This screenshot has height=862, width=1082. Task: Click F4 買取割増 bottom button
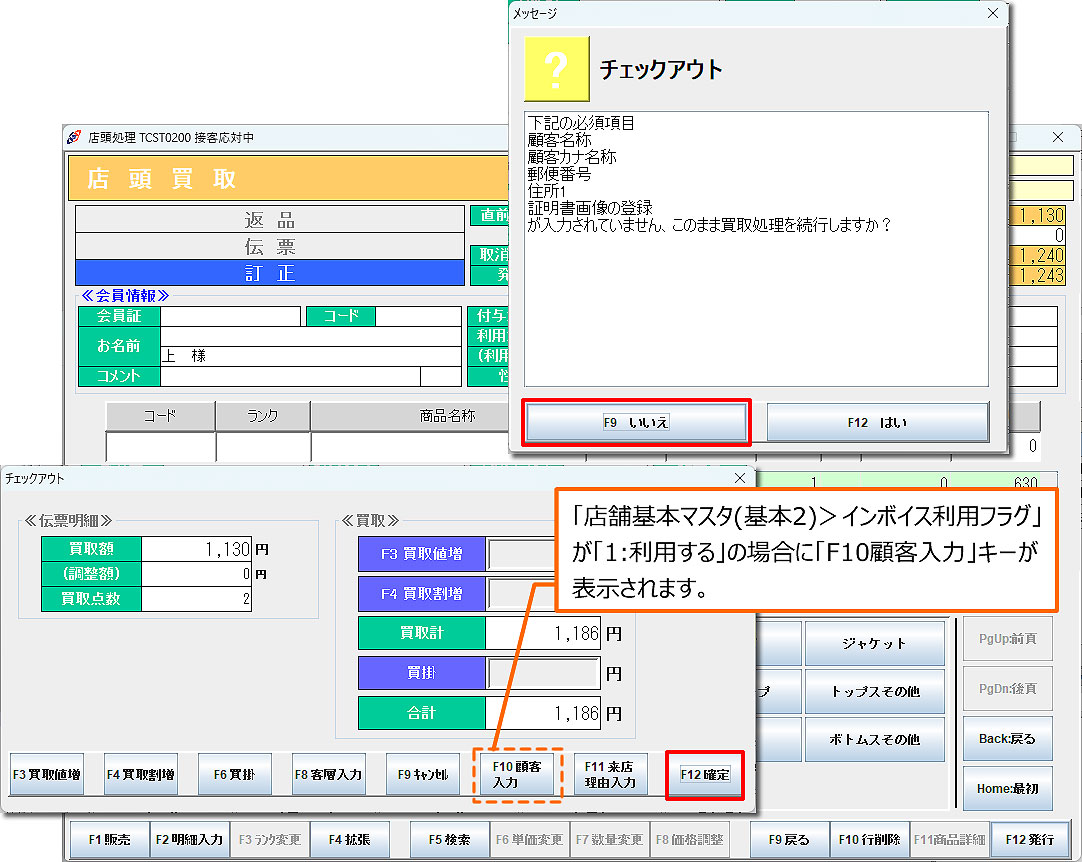click(x=140, y=774)
